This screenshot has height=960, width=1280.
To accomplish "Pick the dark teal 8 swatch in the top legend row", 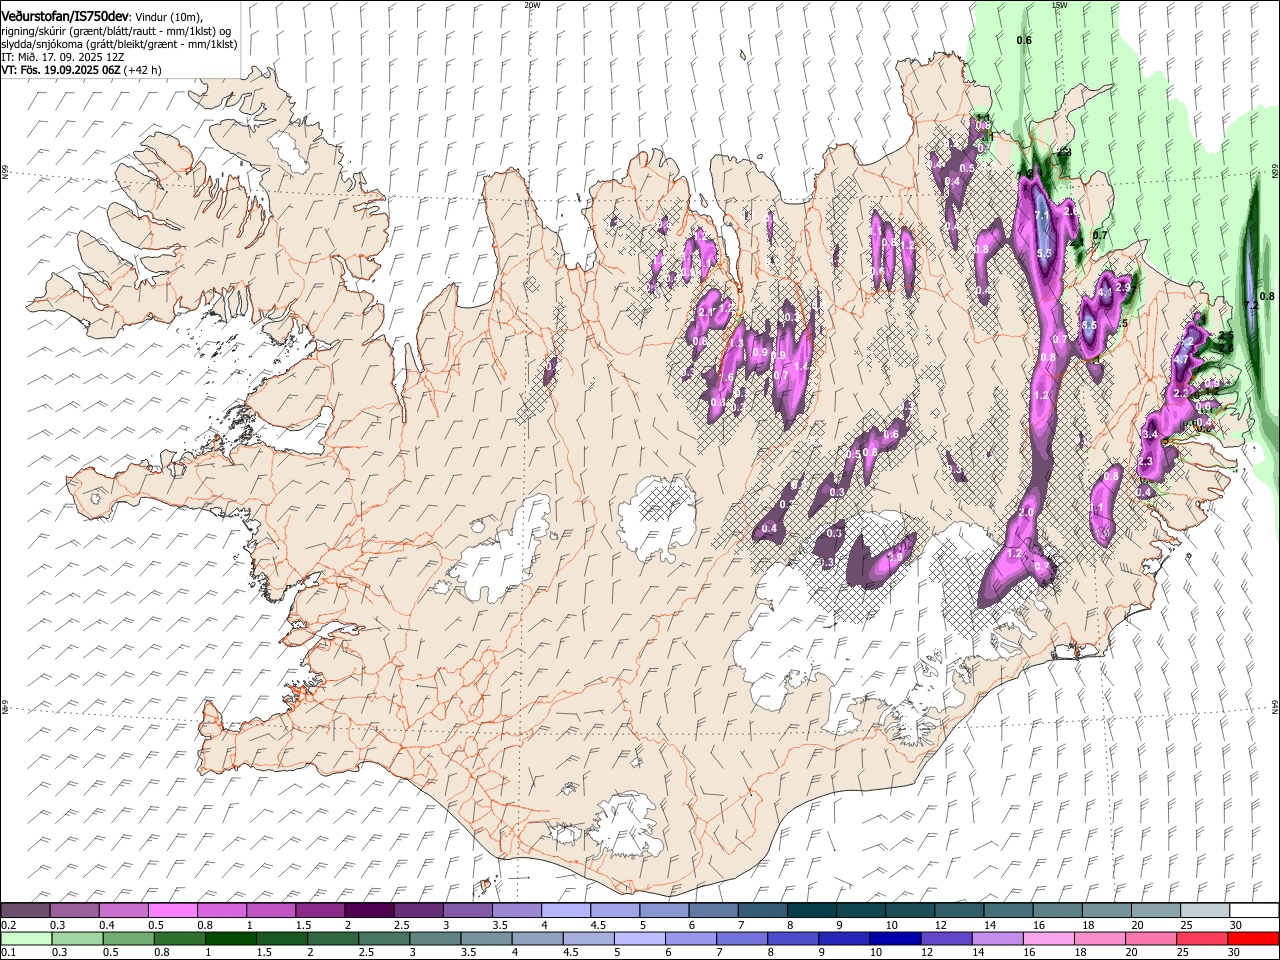I will tap(813, 911).
